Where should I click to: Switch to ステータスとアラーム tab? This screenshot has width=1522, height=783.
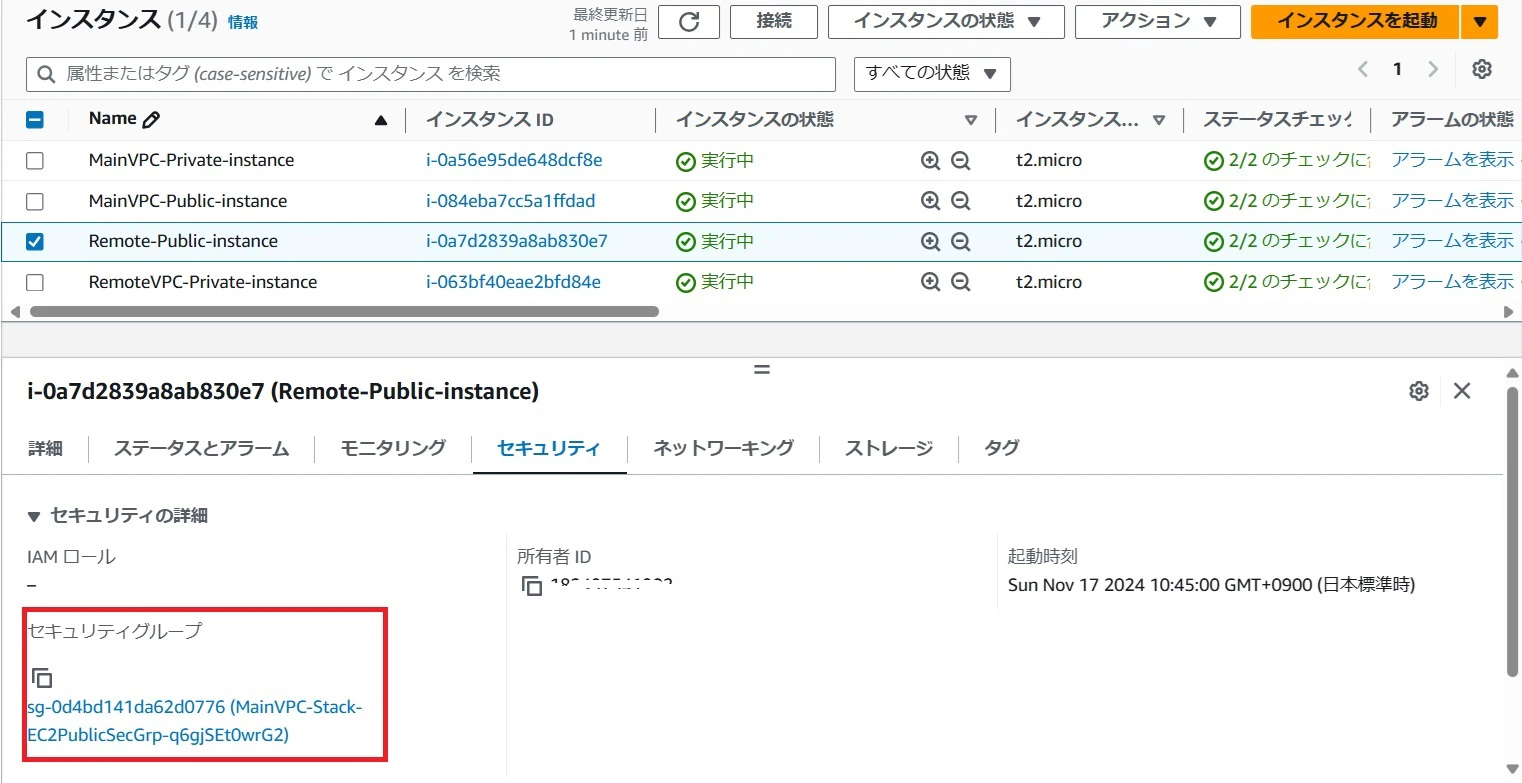[x=201, y=448]
